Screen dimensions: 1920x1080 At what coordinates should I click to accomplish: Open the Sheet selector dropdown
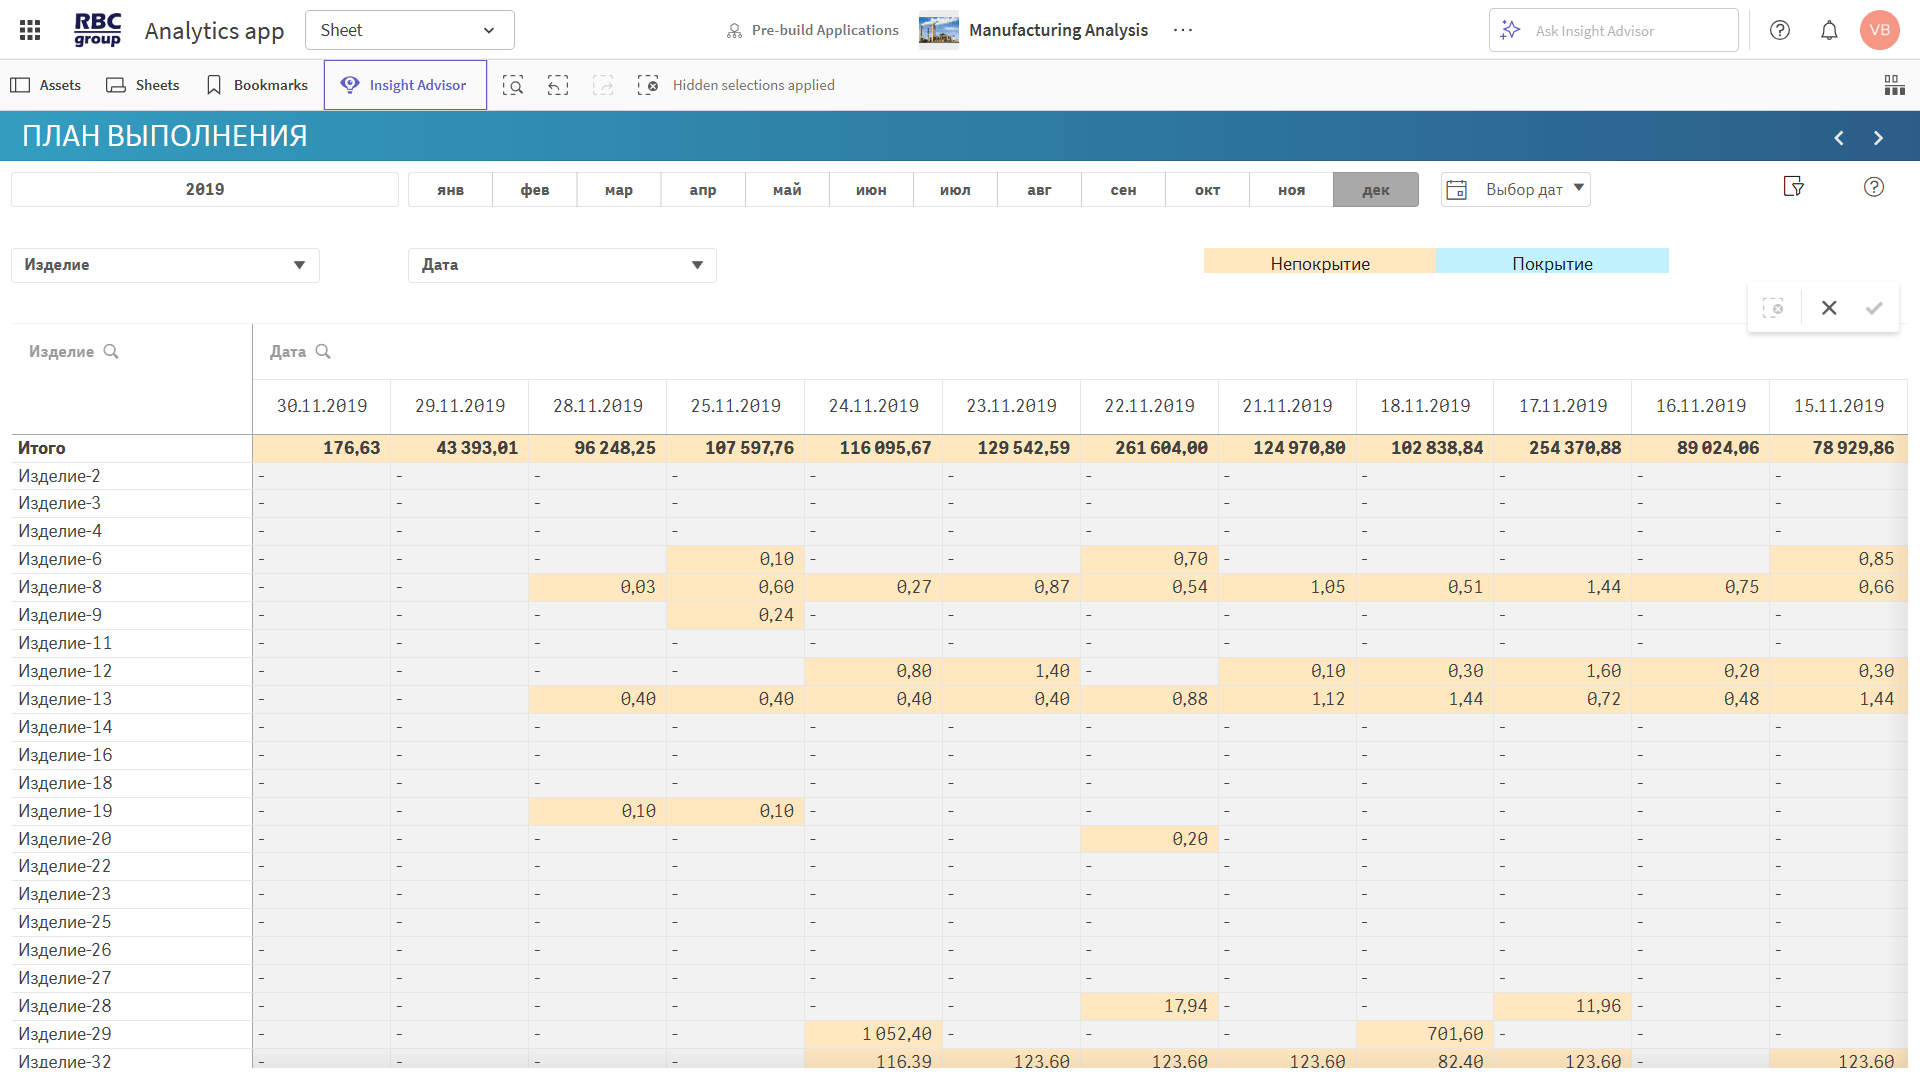point(409,30)
